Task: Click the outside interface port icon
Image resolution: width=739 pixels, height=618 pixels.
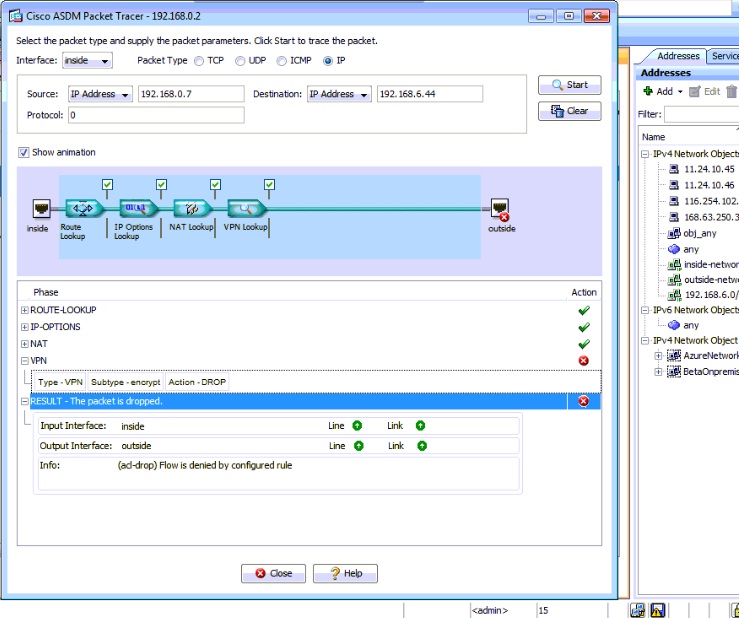Action: click(500, 209)
